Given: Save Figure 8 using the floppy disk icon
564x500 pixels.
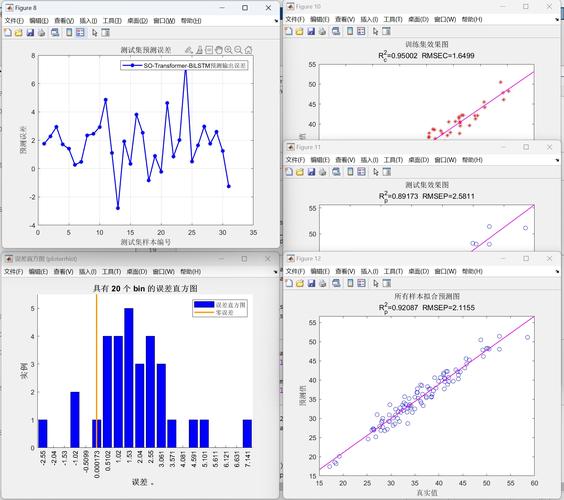Looking at the screenshot, I should point(30,33).
